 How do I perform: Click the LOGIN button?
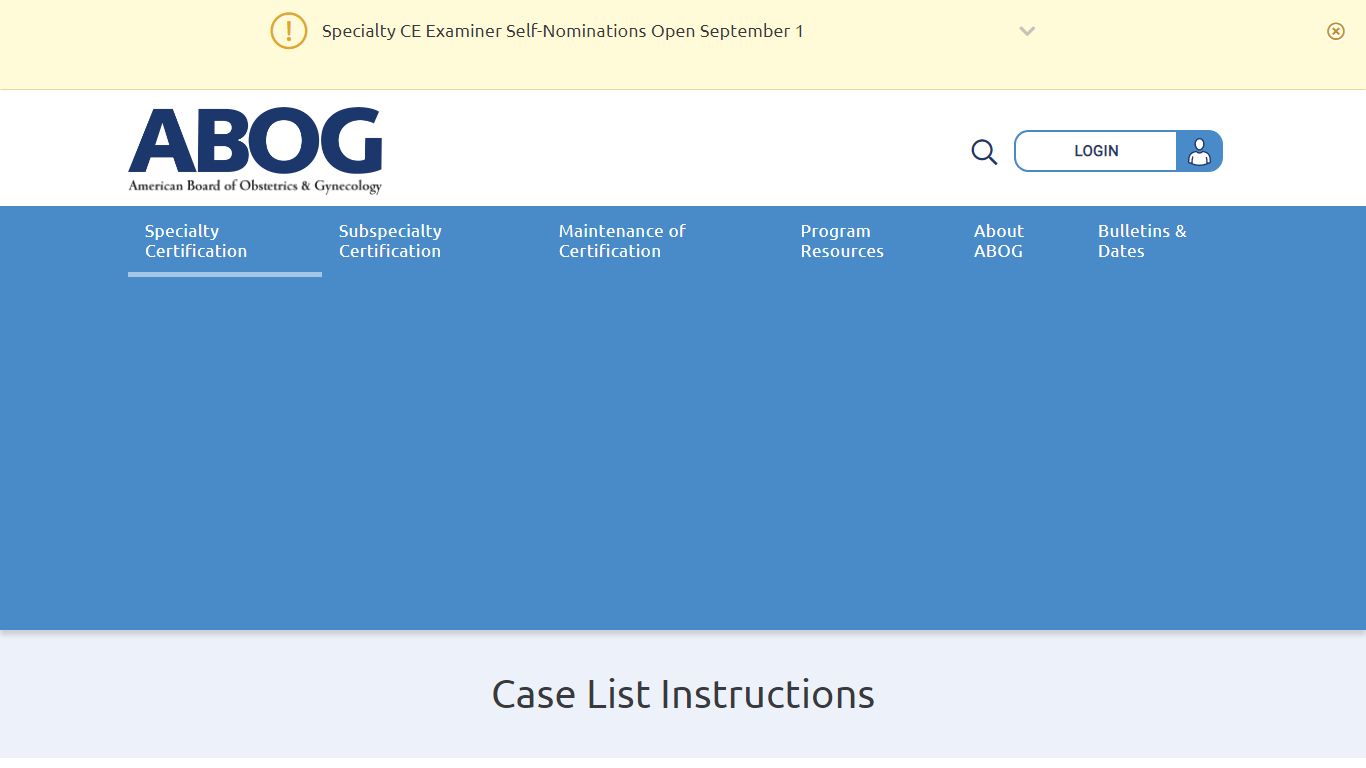1096,151
